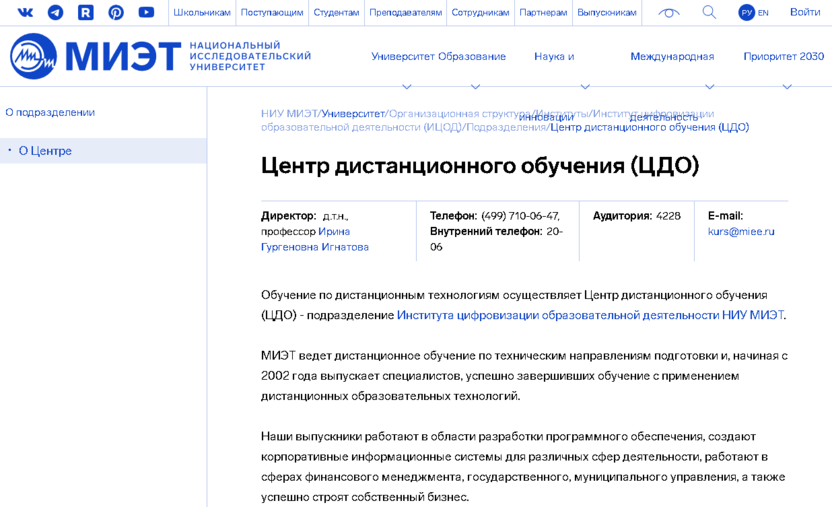Screen dimensions: 832x507
Task: Click НИУ МИЭТ breadcrumb link
Action: (289, 113)
